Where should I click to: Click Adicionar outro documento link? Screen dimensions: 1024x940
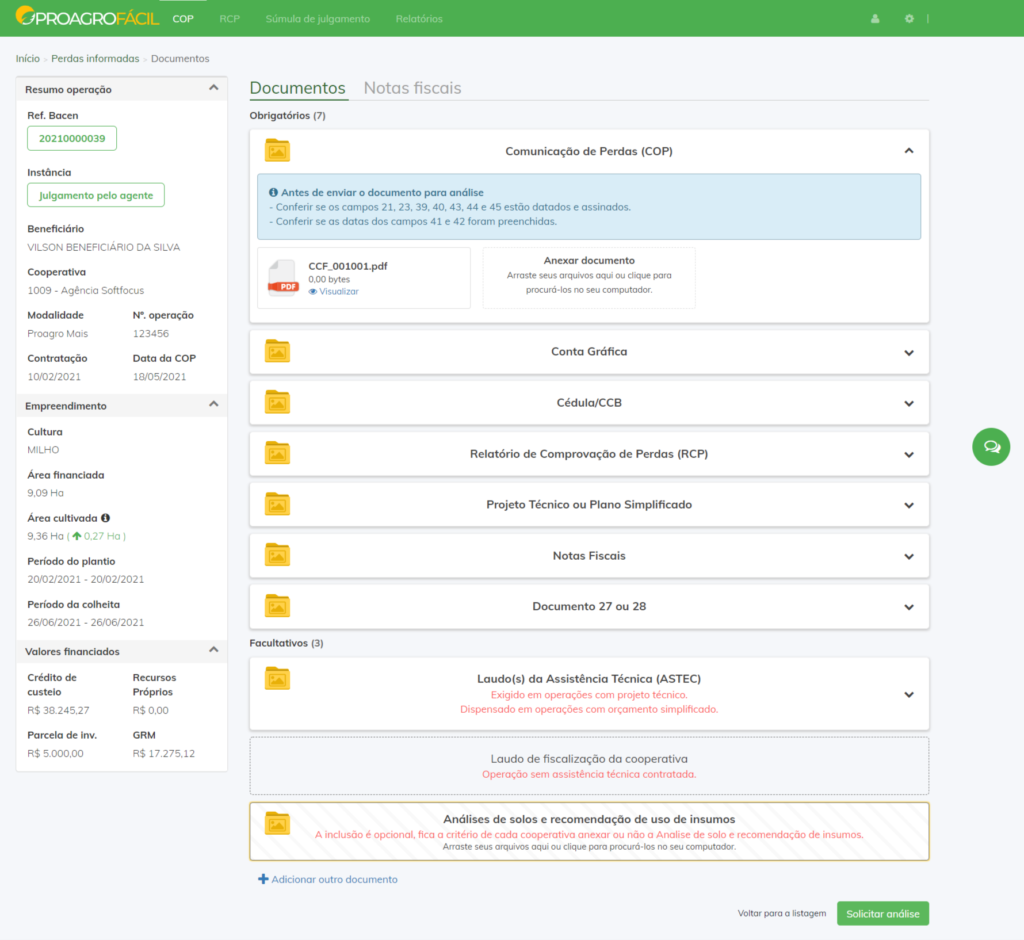point(334,879)
